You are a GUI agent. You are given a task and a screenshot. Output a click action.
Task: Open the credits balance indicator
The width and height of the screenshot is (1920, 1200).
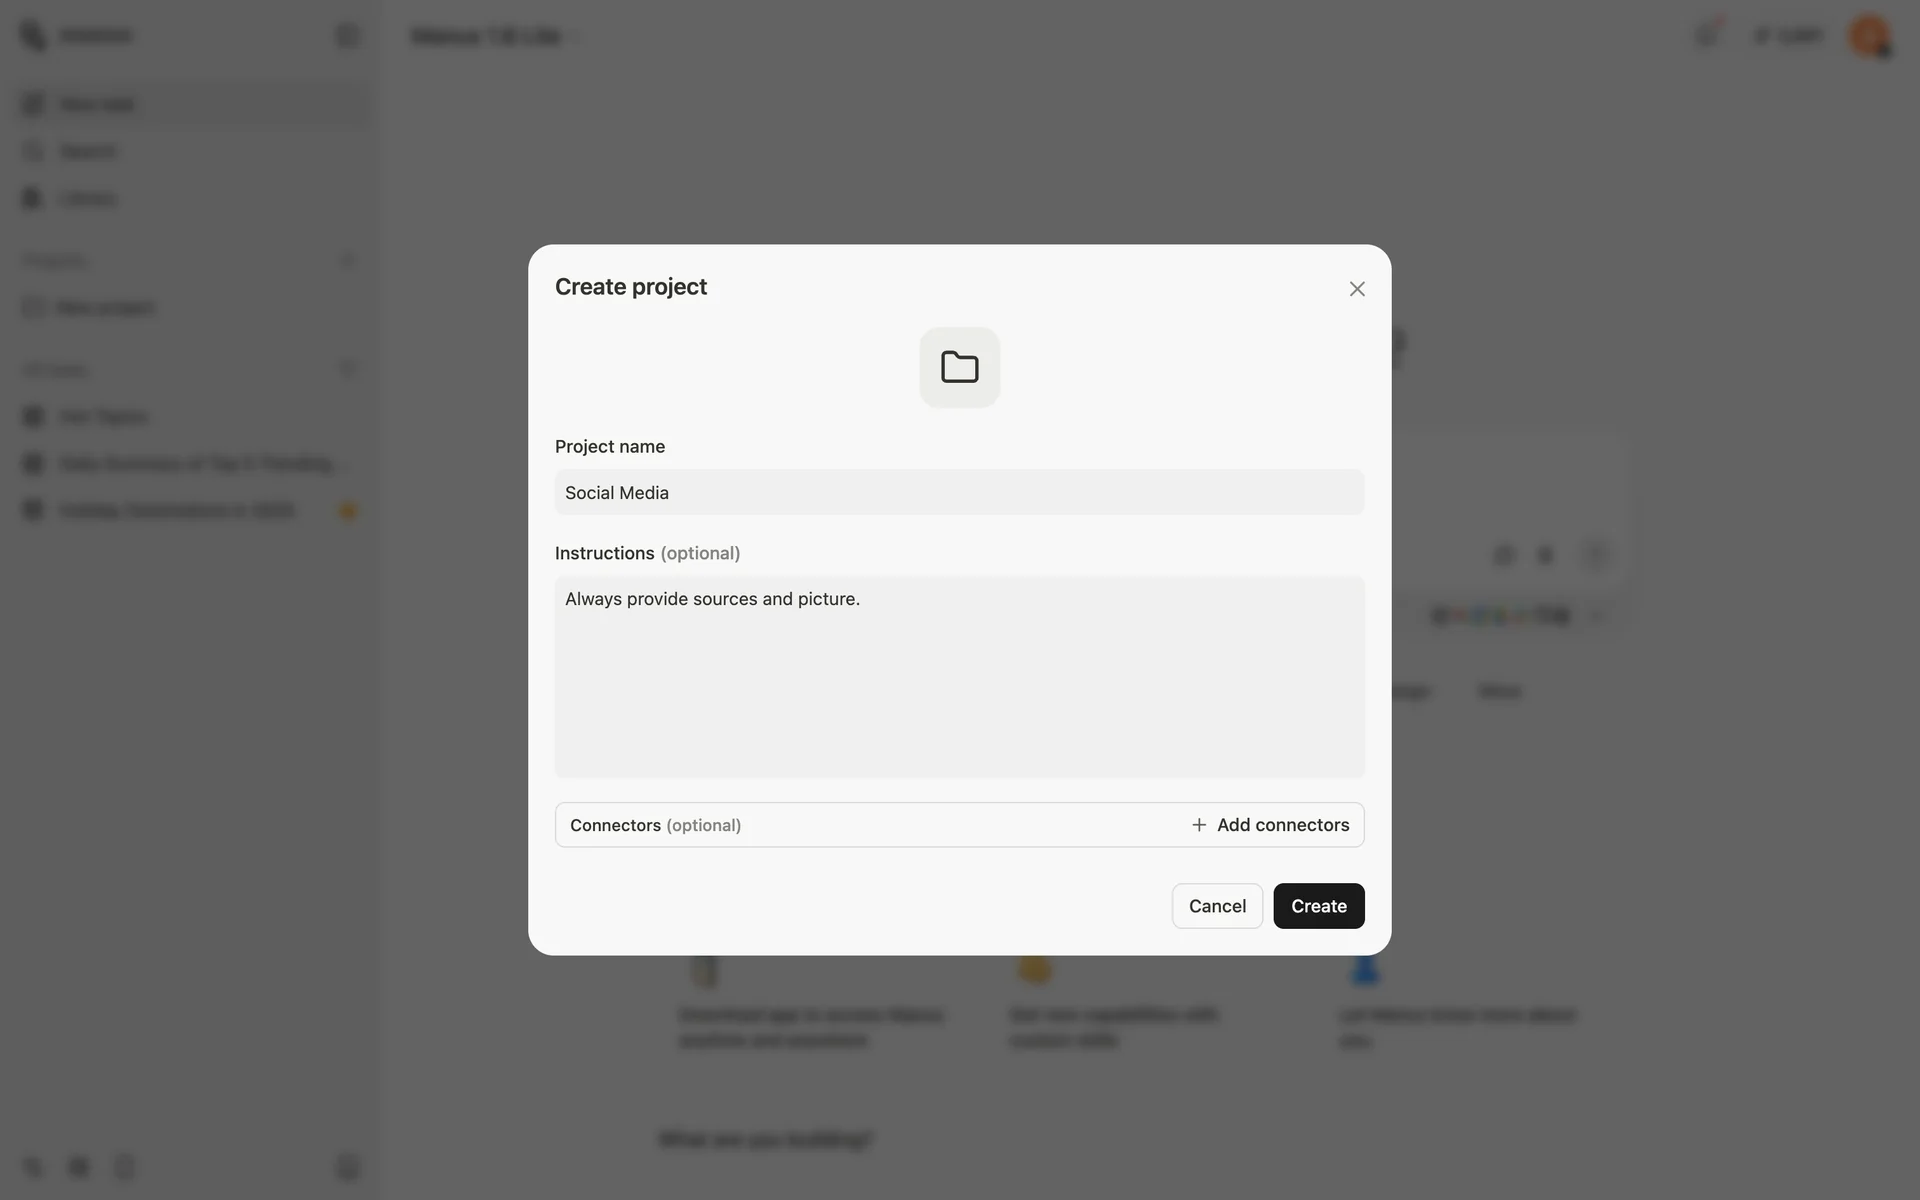[x=1788, y=35]
